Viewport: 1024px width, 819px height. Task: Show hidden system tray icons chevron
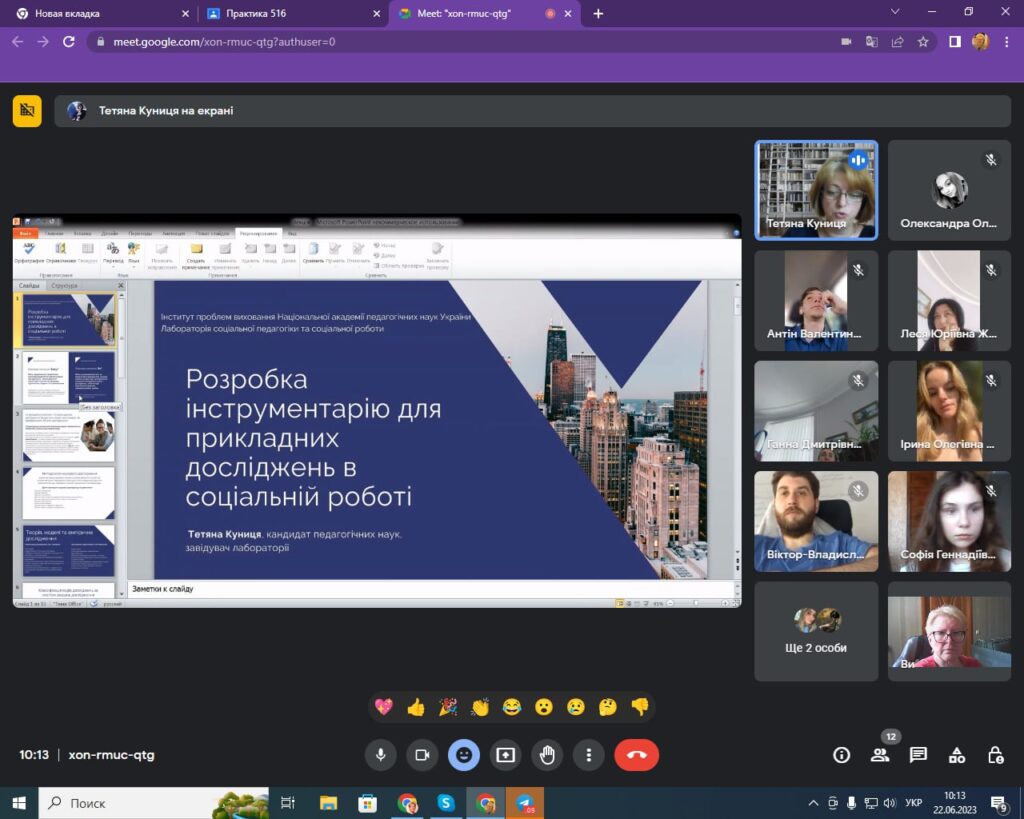coord(812,803)
